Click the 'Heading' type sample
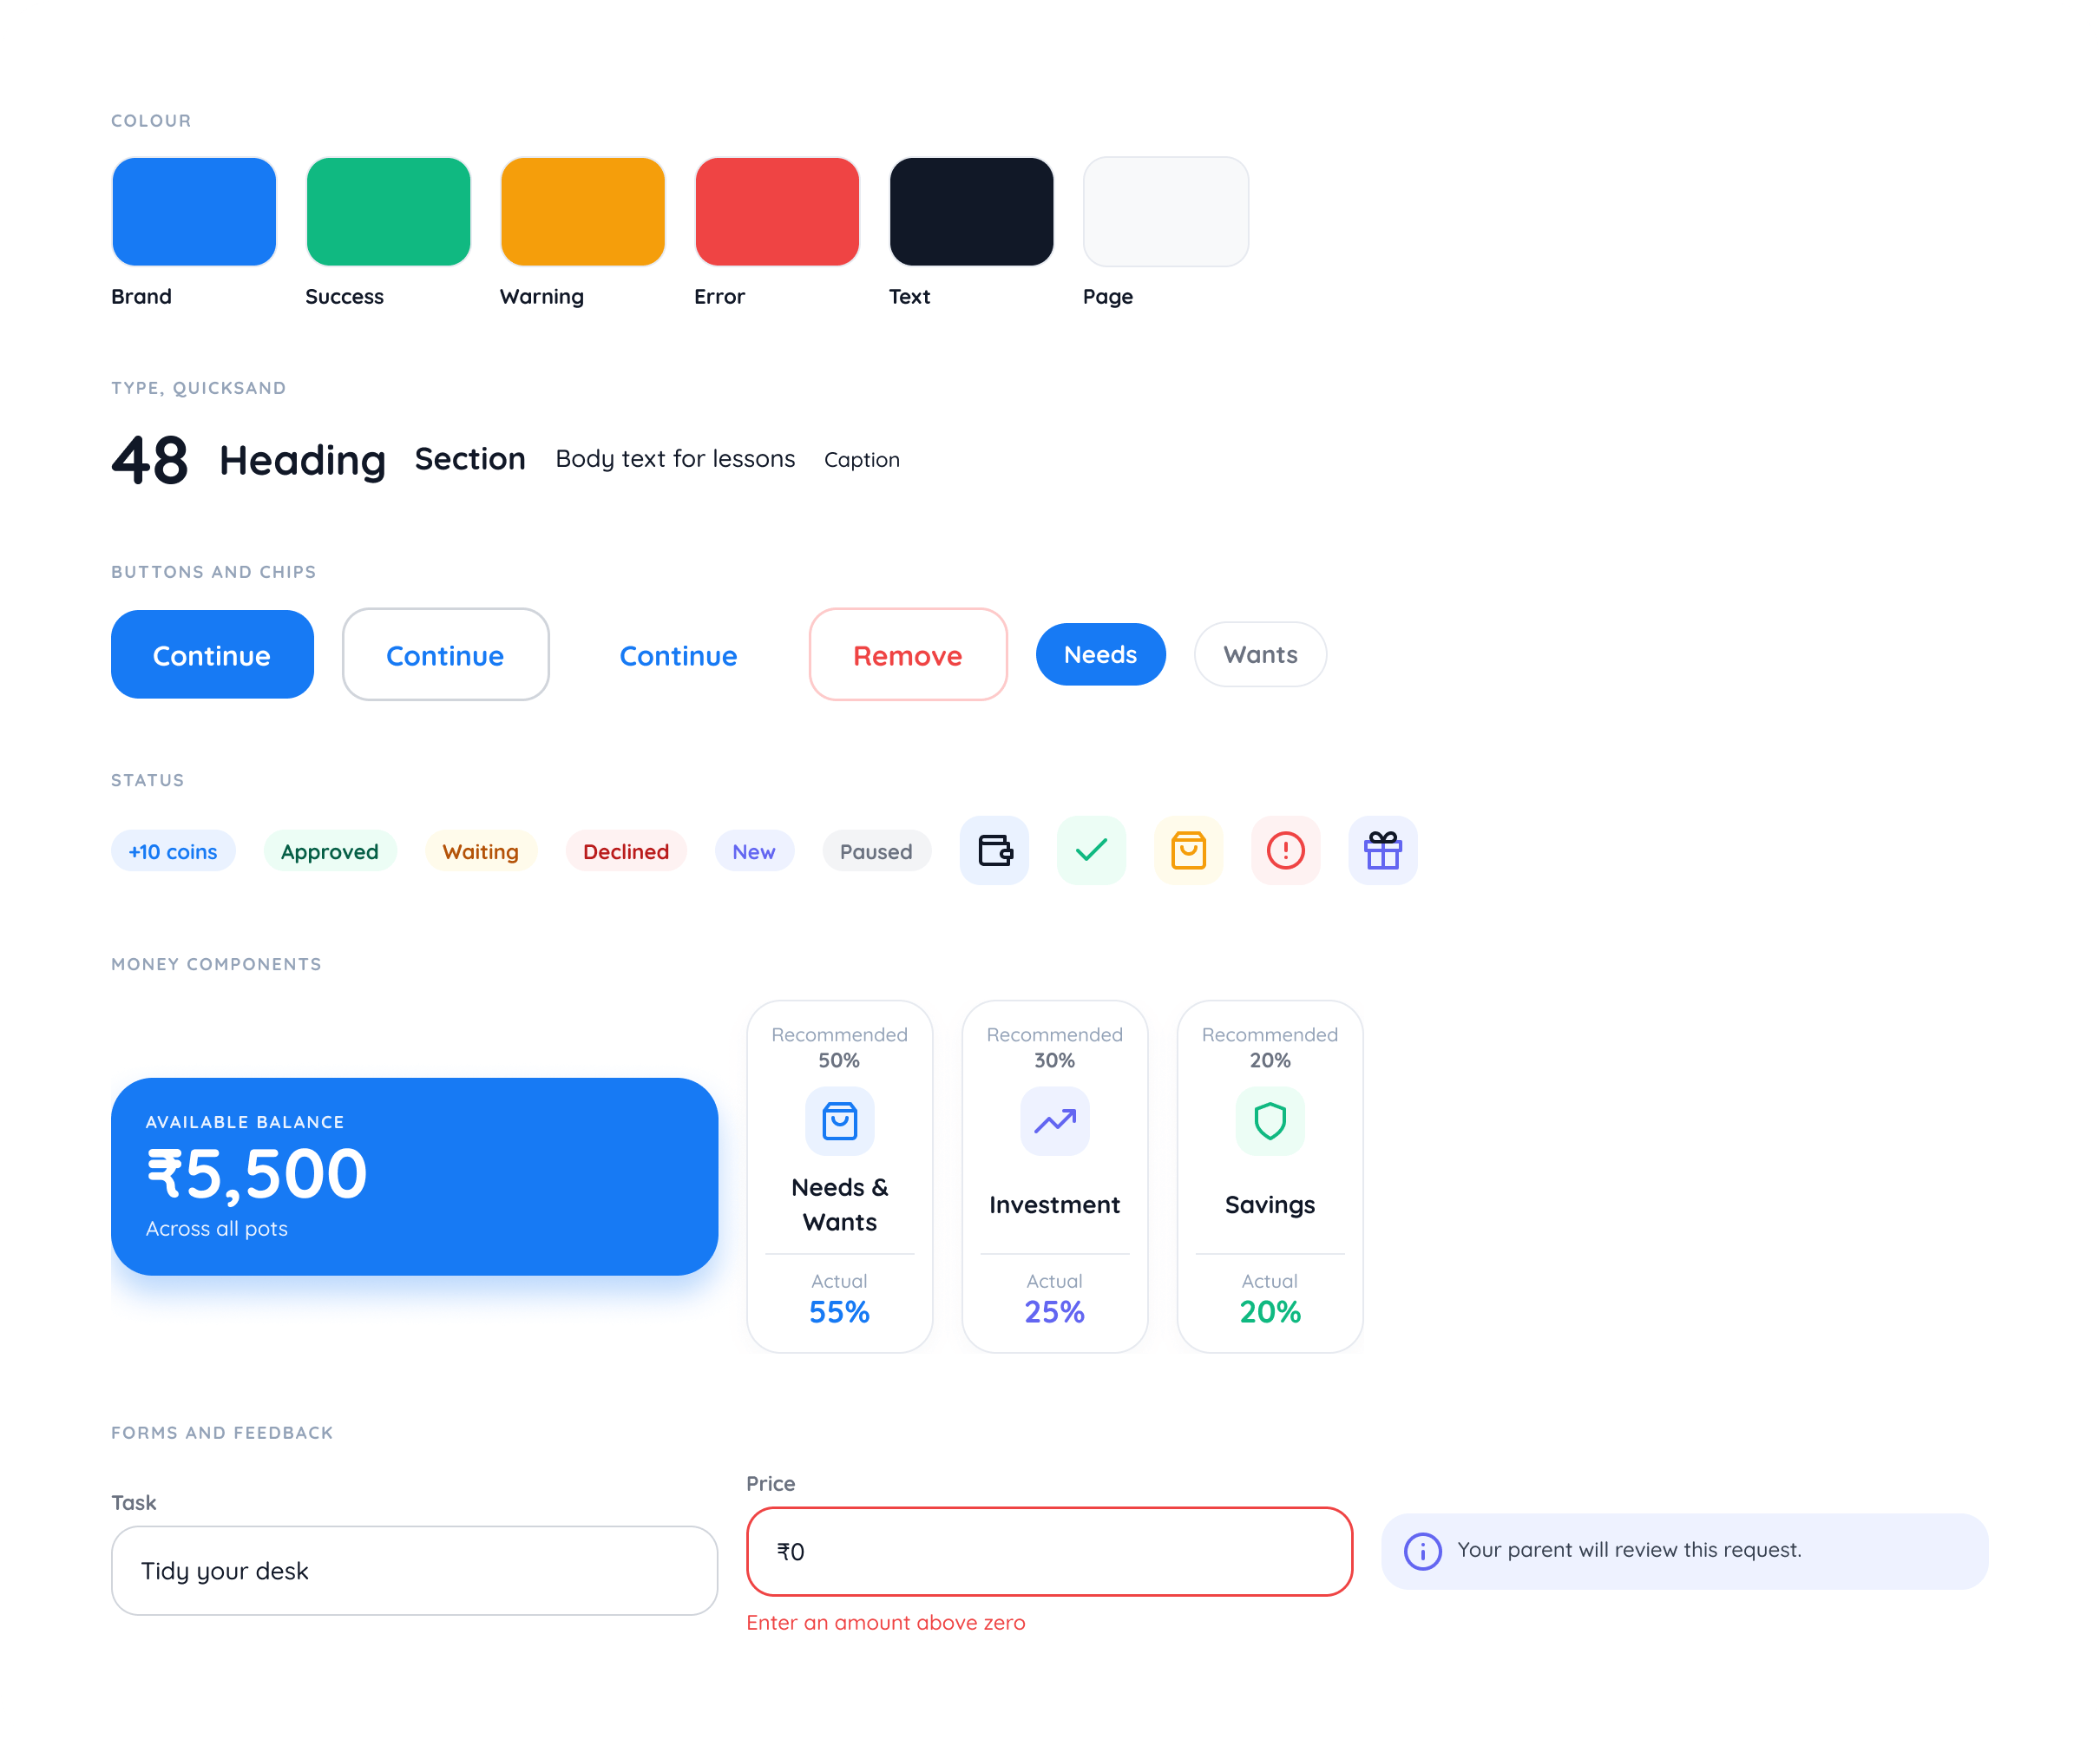Image resolution: width=2100 pixels, height=1746 pixels. pos(302,460)
